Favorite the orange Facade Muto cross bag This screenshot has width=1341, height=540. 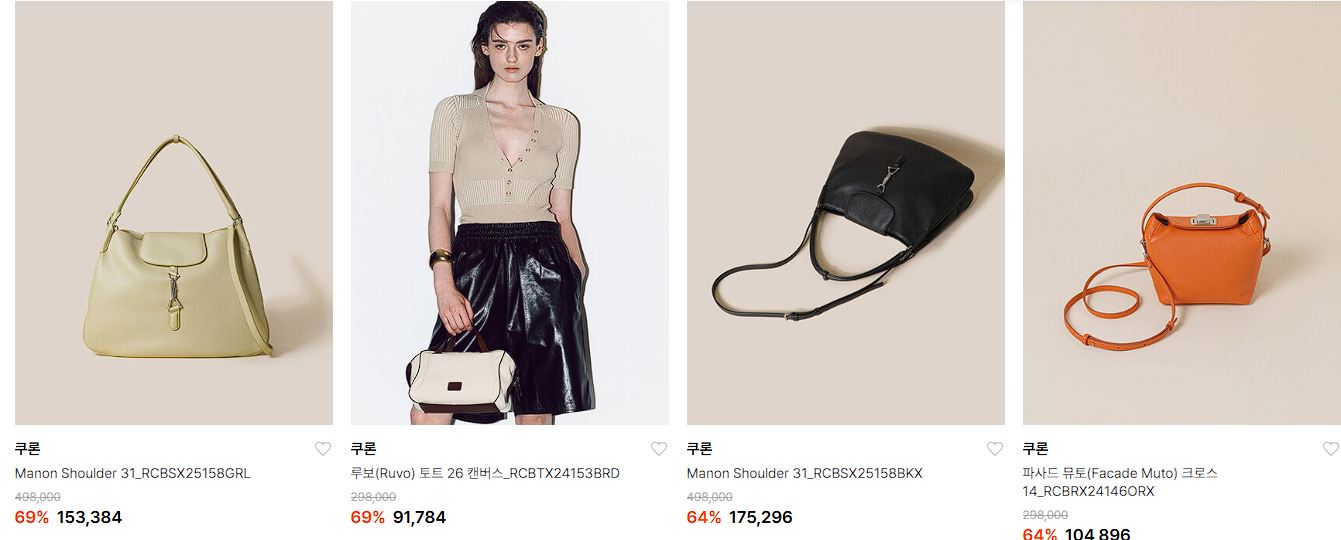(x=1331, y=449)
